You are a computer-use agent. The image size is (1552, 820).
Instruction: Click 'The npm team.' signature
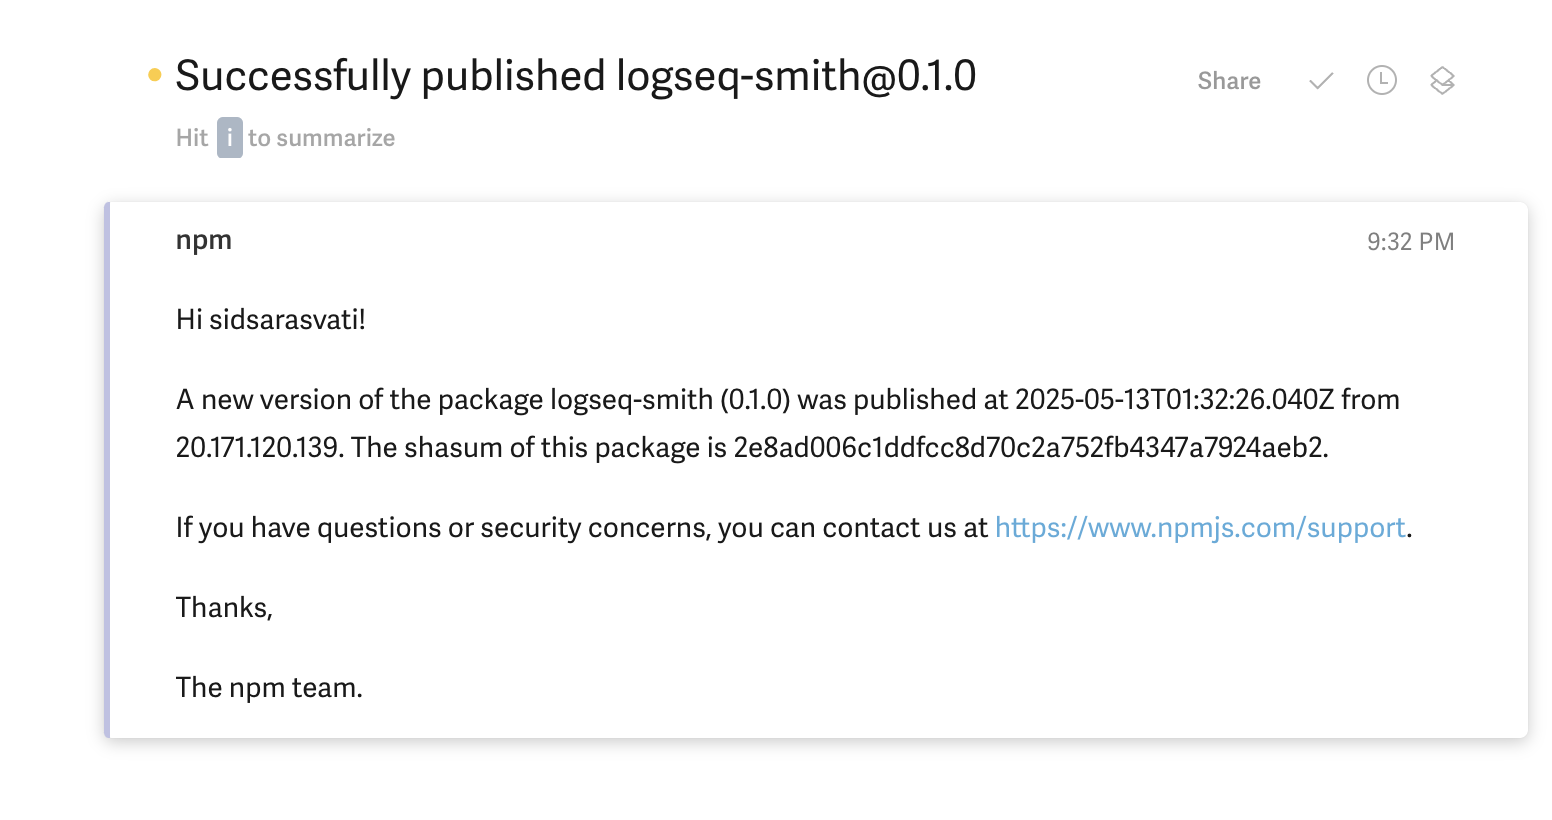(x=269, y=688)
